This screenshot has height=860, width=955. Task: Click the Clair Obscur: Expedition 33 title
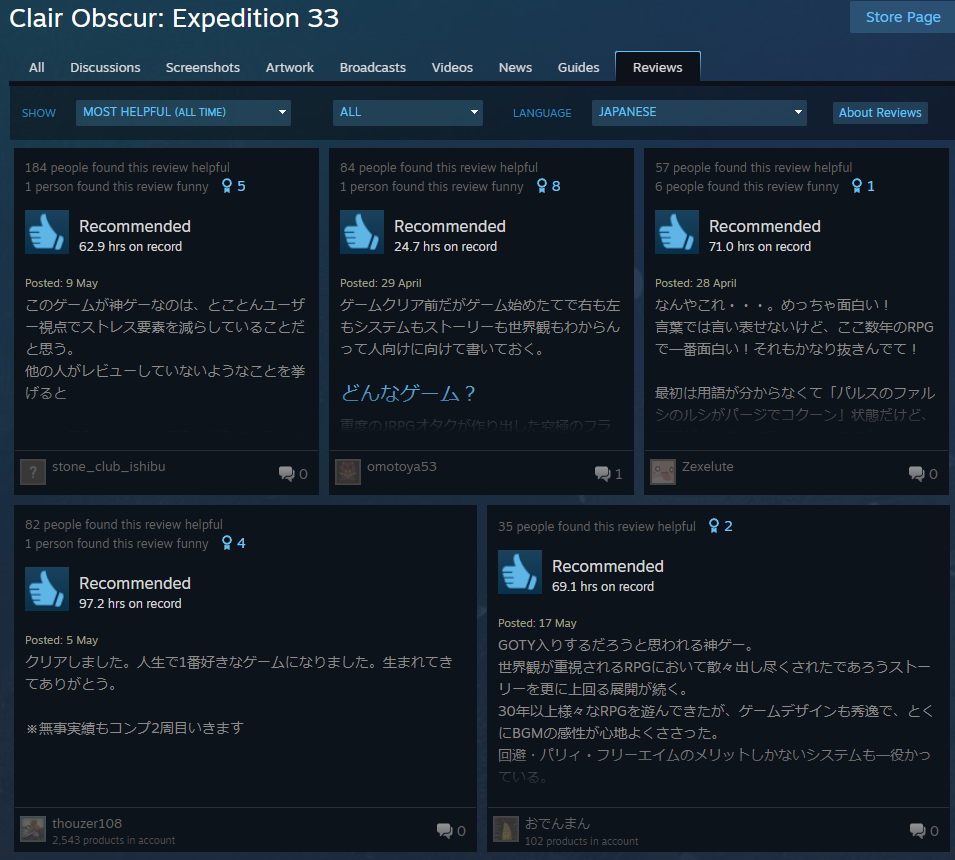tap(174, 18)
